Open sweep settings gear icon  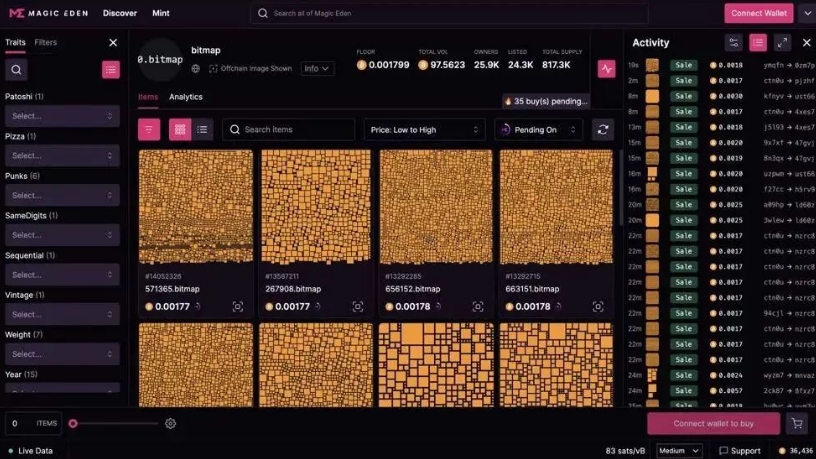click(170, 424)
